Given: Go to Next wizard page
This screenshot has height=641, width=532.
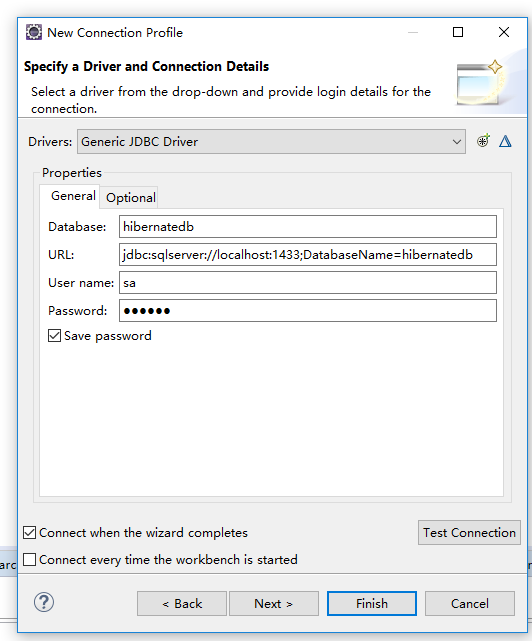Looking at the screenshot, I should coord(274,603).
